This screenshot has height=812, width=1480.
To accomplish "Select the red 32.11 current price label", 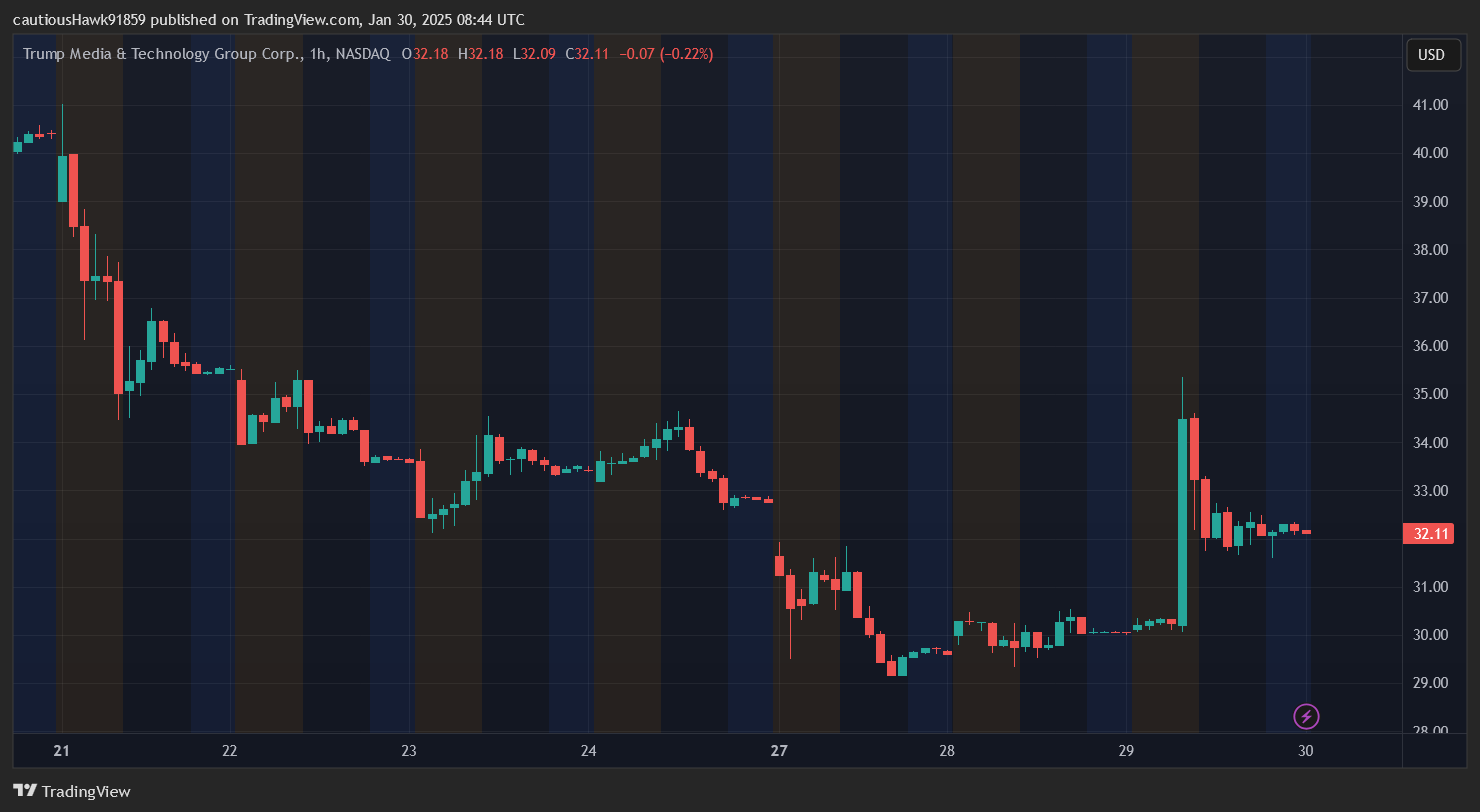I will tap(1429, 534).
